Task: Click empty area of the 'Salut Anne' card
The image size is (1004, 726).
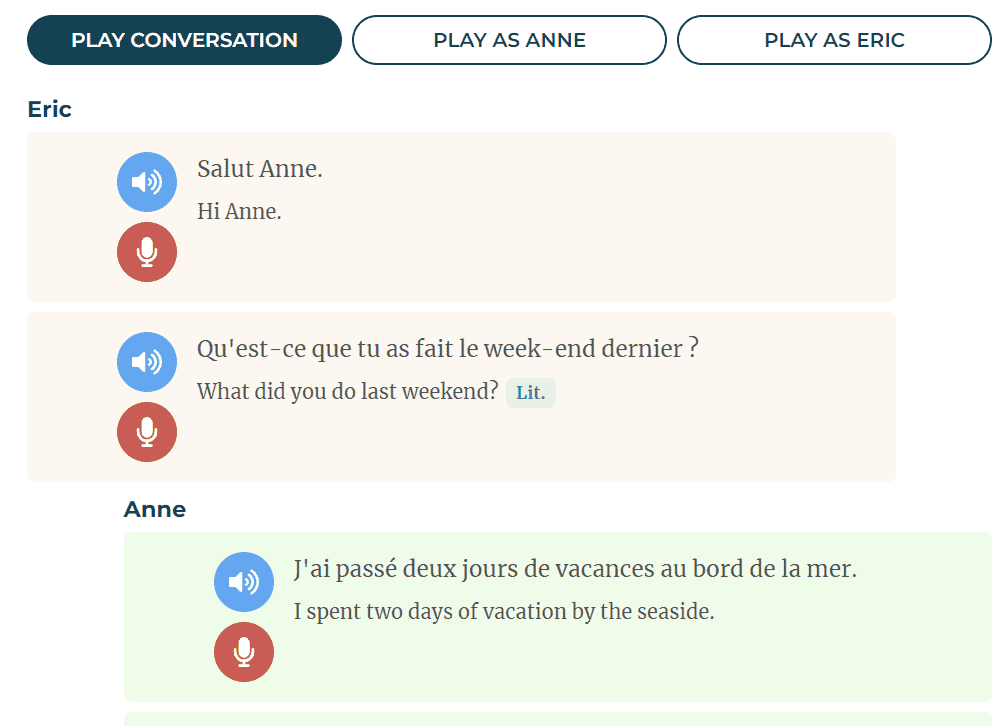Action: click(600, 250)
